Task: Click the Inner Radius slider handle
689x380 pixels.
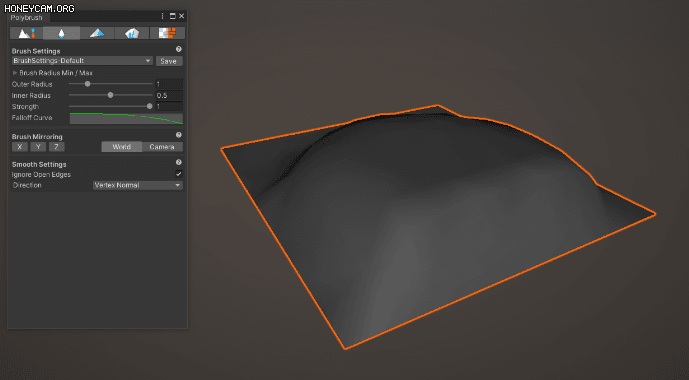Action: [110, 95]
